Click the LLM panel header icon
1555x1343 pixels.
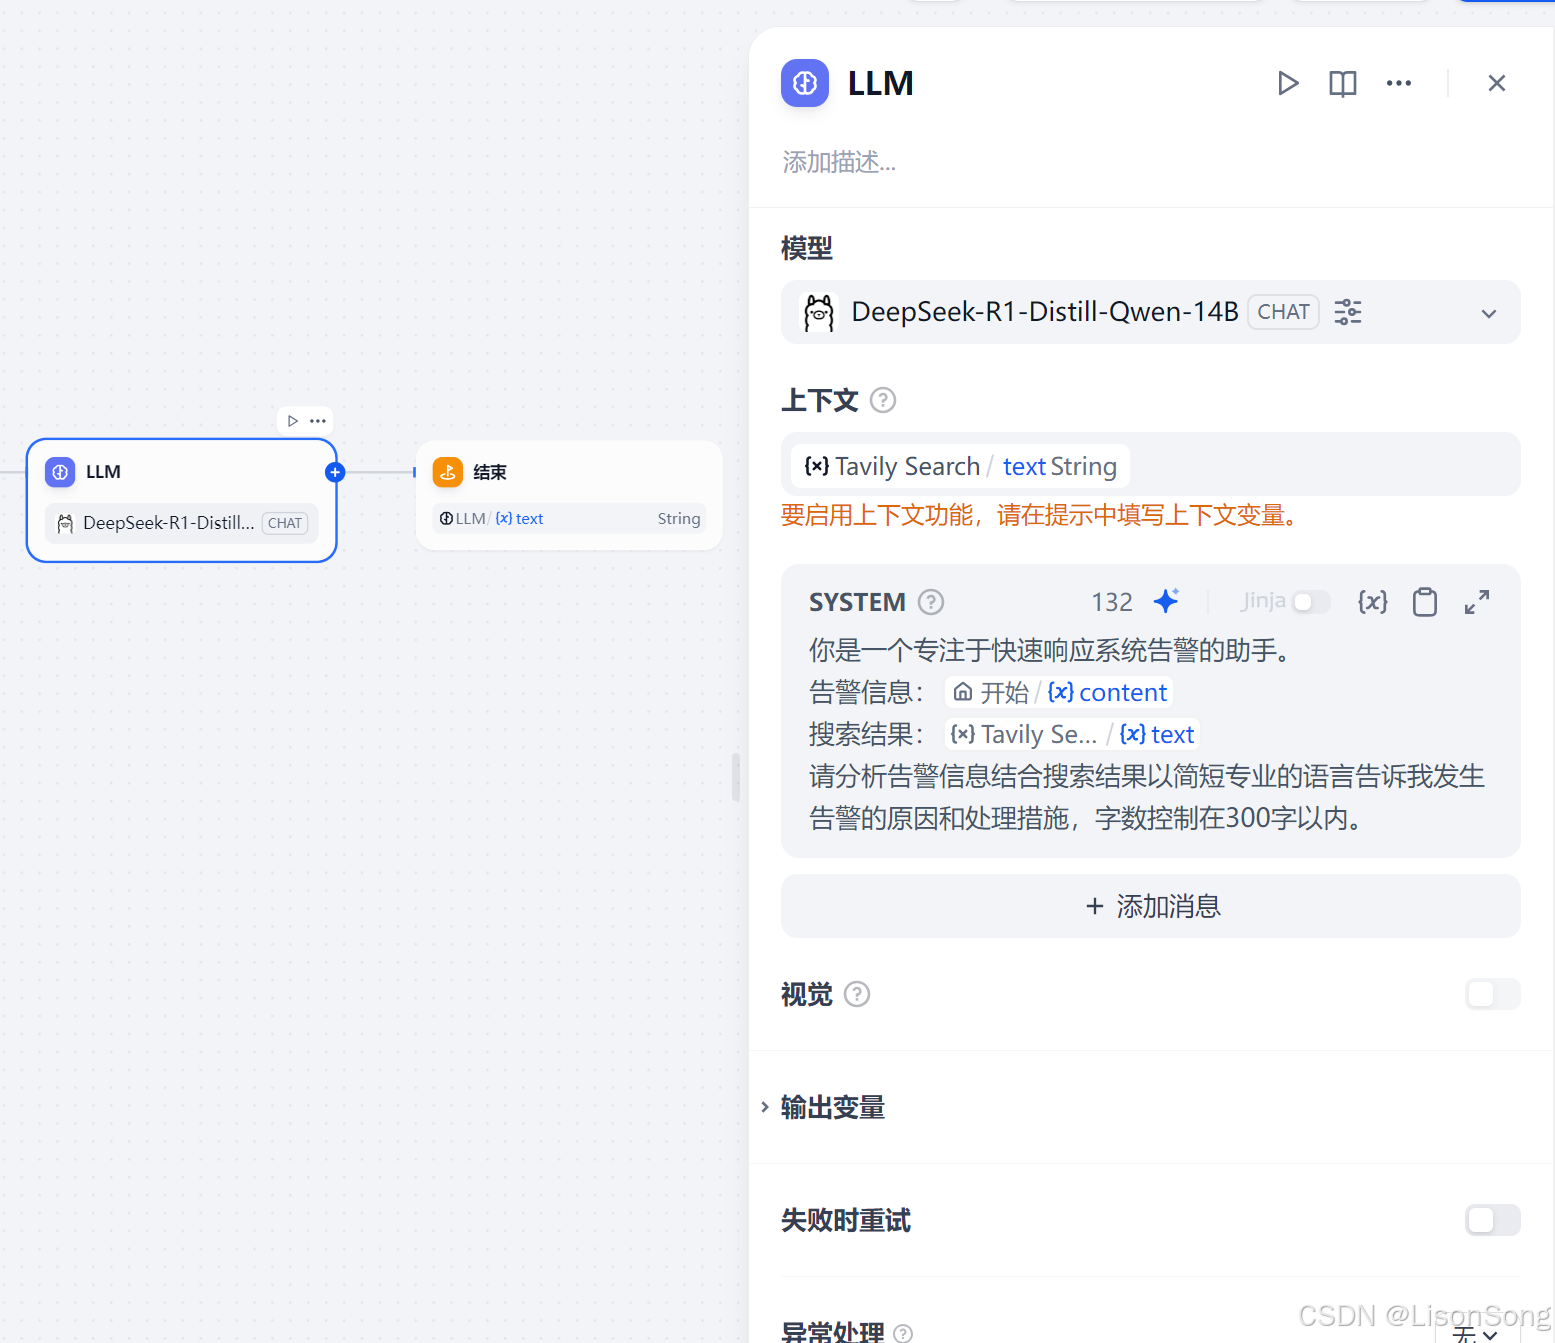pos(805,83)
